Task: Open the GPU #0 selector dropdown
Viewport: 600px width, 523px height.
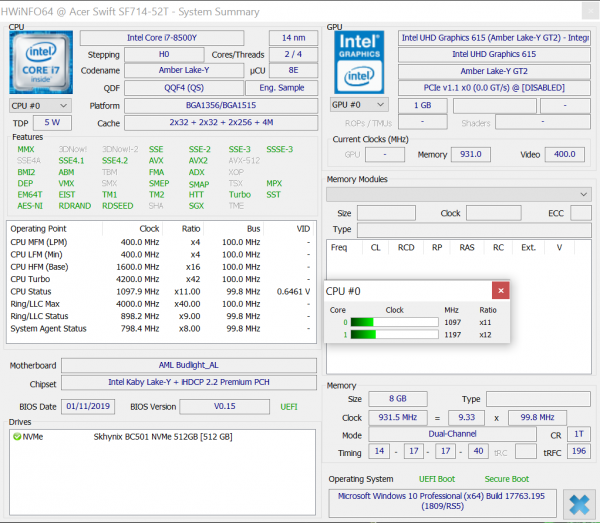Action: 359,105
